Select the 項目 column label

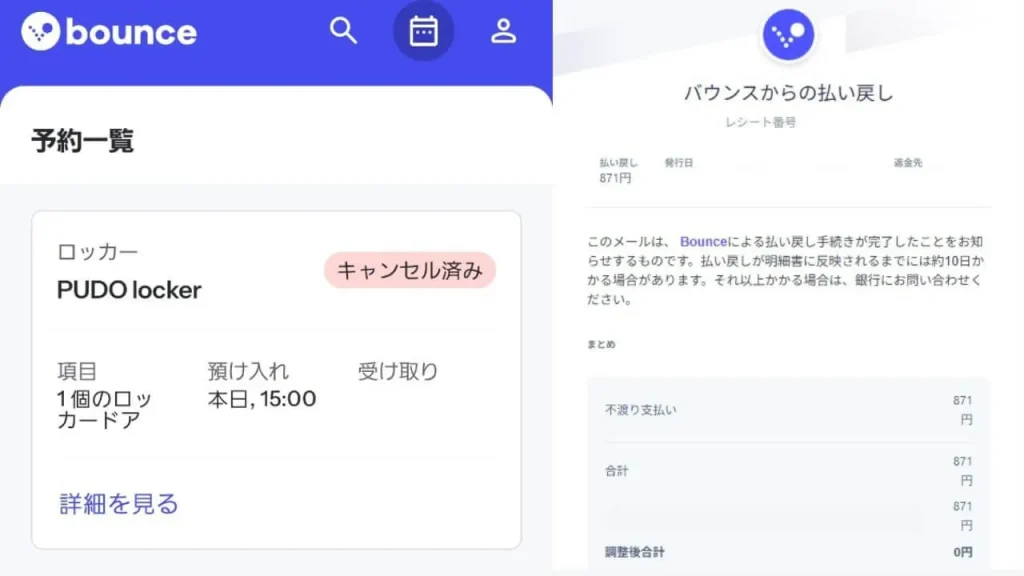[77, 371]
